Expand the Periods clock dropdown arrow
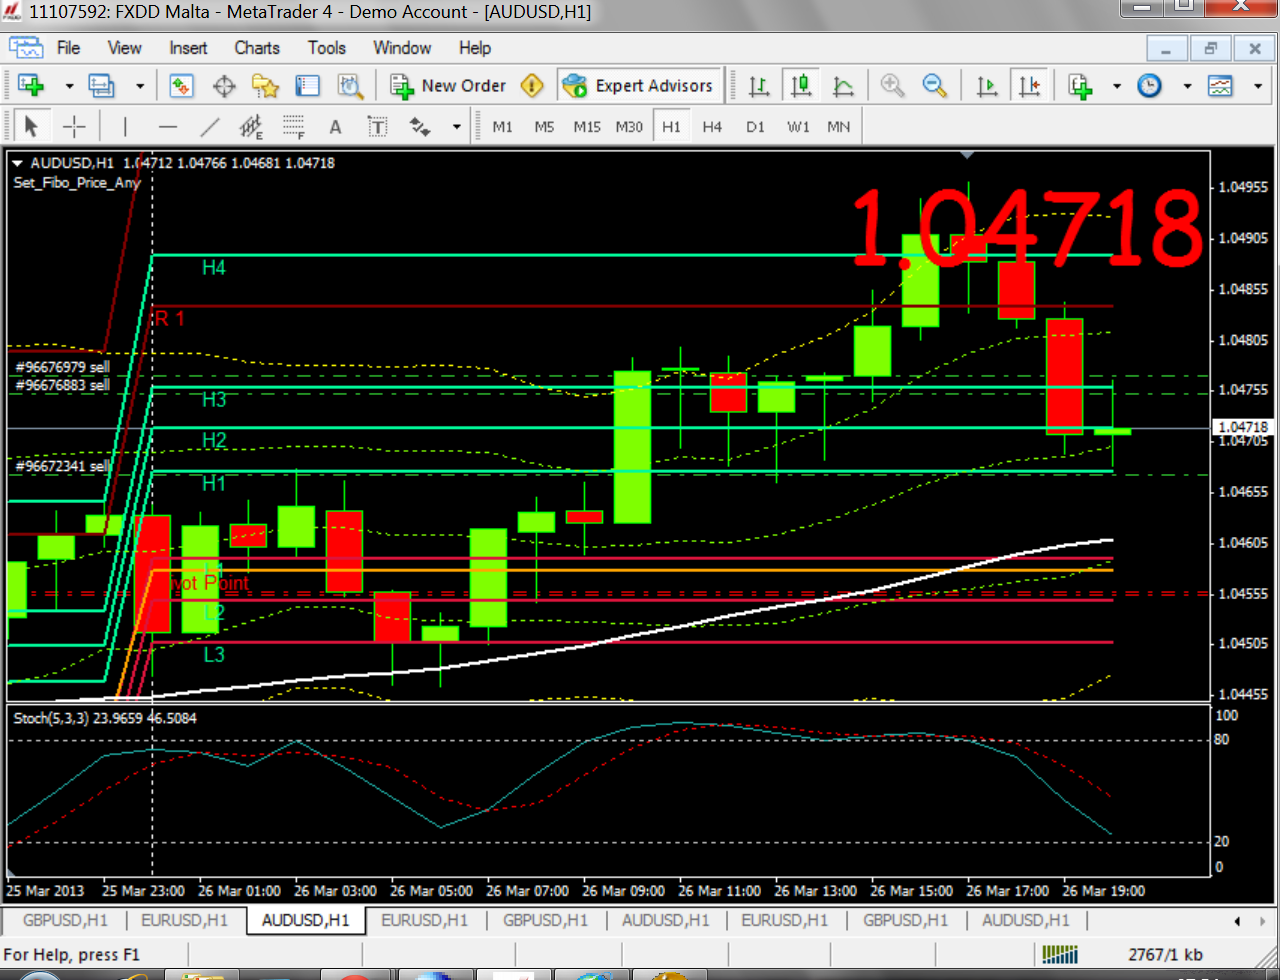This screenshot has width=1280, height=980. coord(1187,87)
